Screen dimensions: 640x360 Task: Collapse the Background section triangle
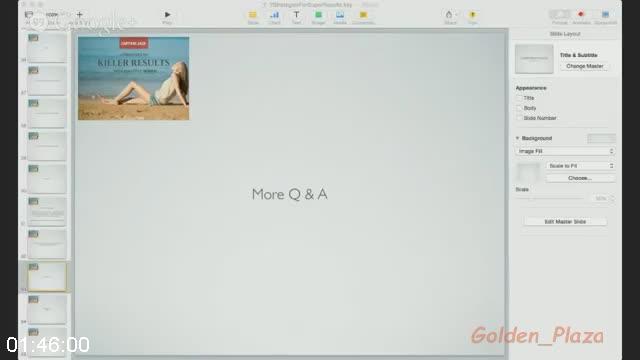click(x=518, y=138)
